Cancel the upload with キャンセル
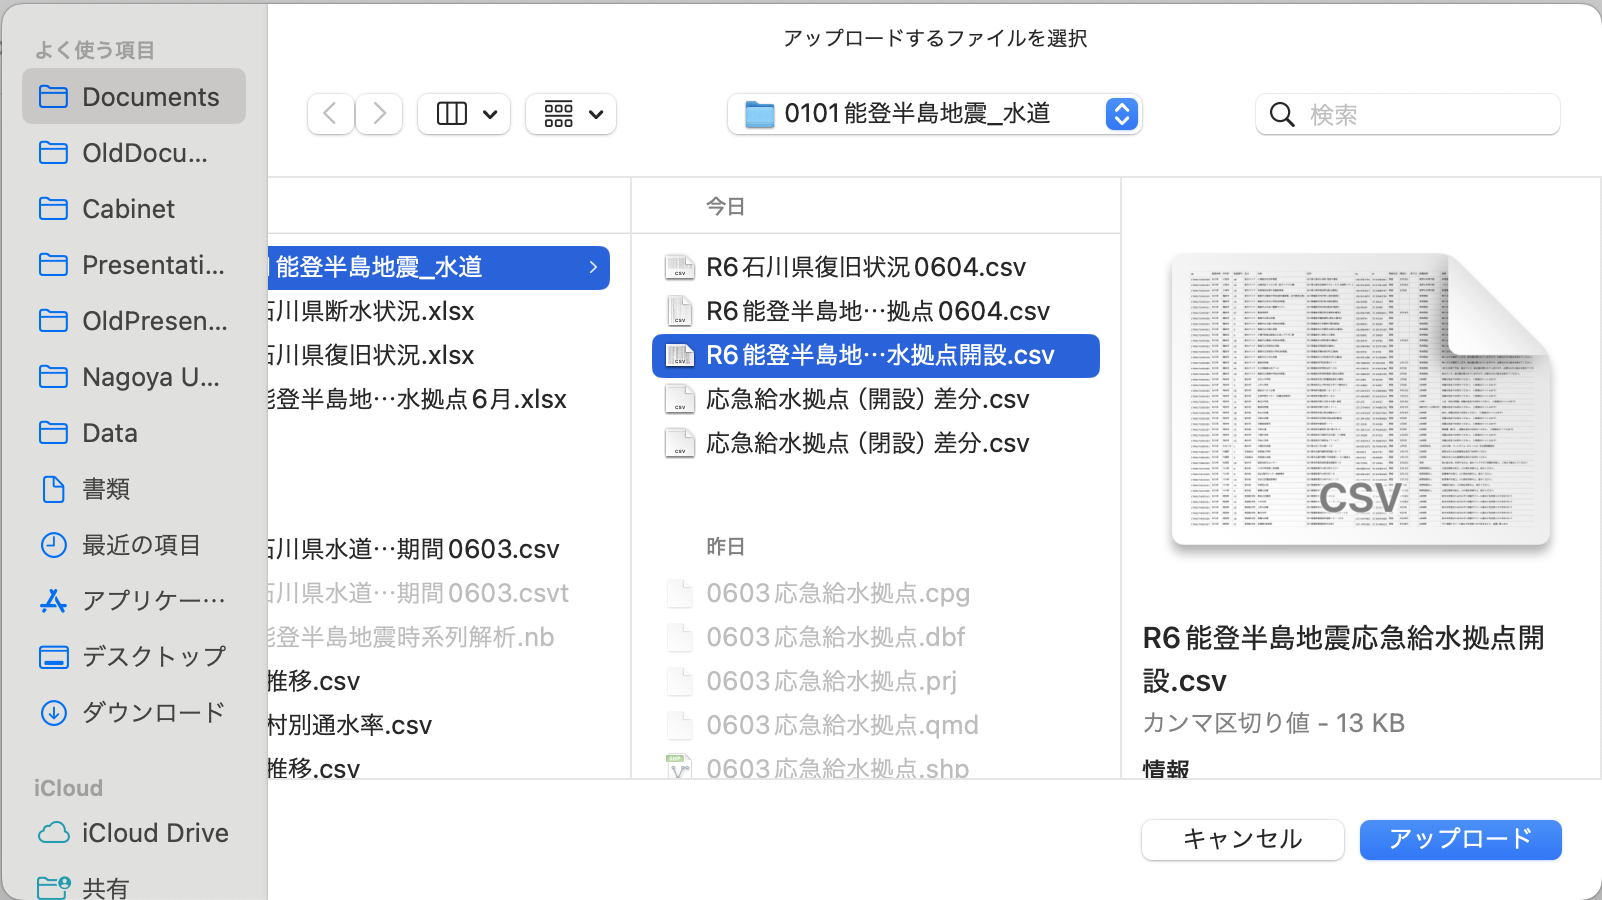The height and width of the screenshot is (900, 1602). tap(1242, 839)
